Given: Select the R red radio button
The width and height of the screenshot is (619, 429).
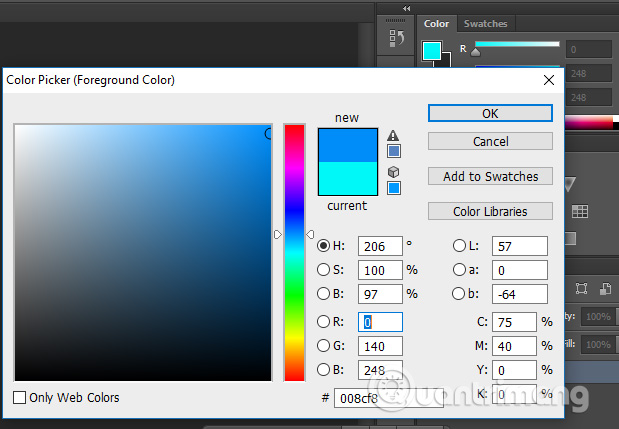Looking at the screenshot, I should [x=323, y=322].
